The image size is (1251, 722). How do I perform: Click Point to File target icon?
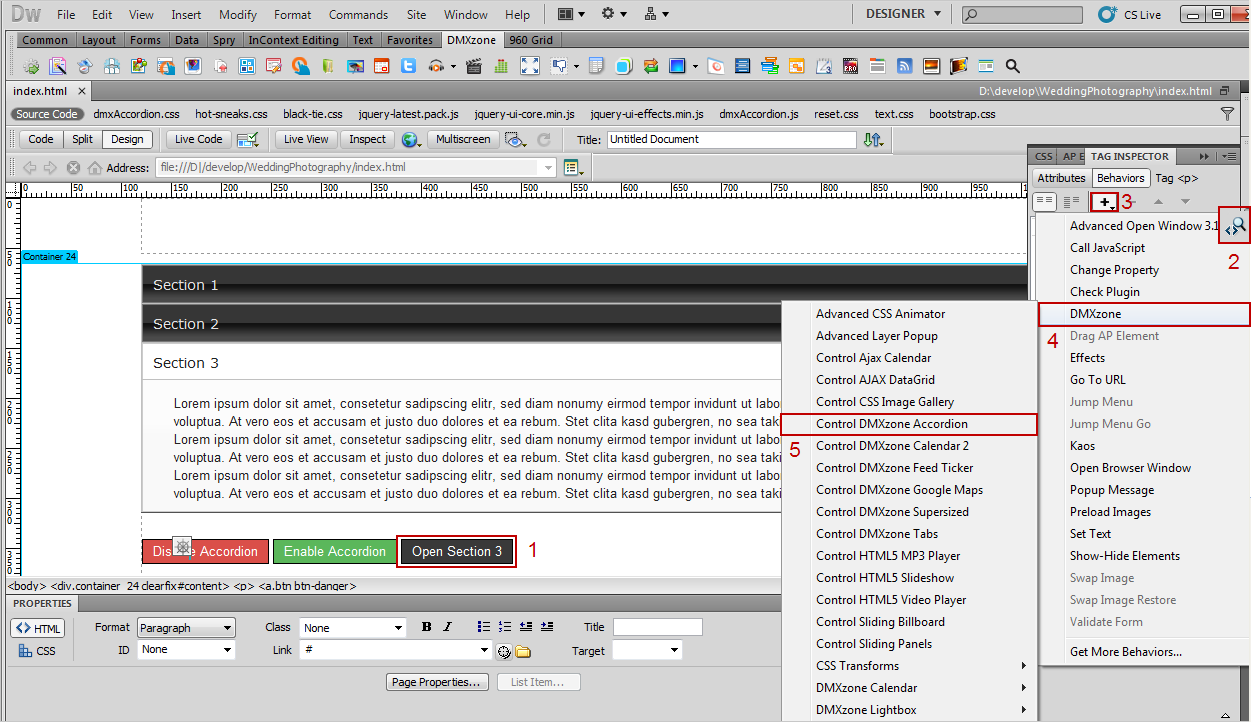point(504,652)
